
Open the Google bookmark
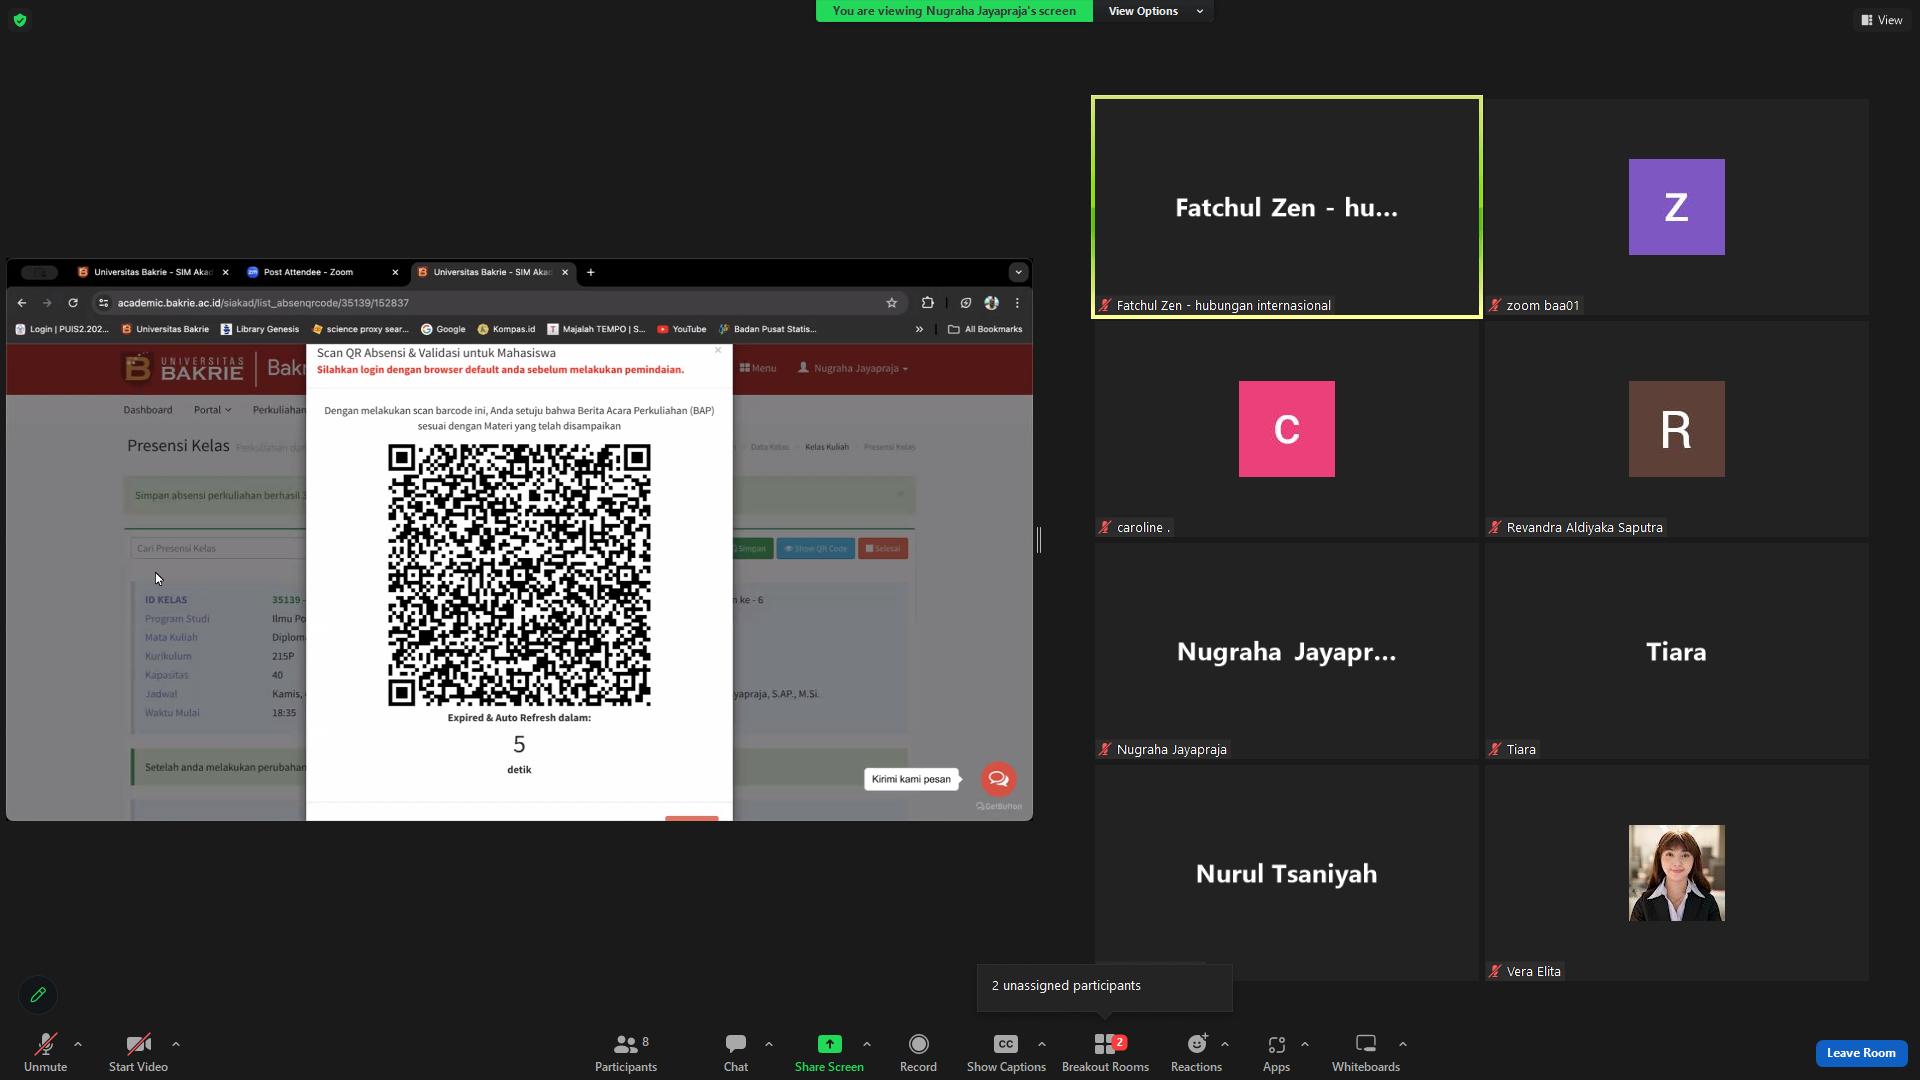pos(443,329)
